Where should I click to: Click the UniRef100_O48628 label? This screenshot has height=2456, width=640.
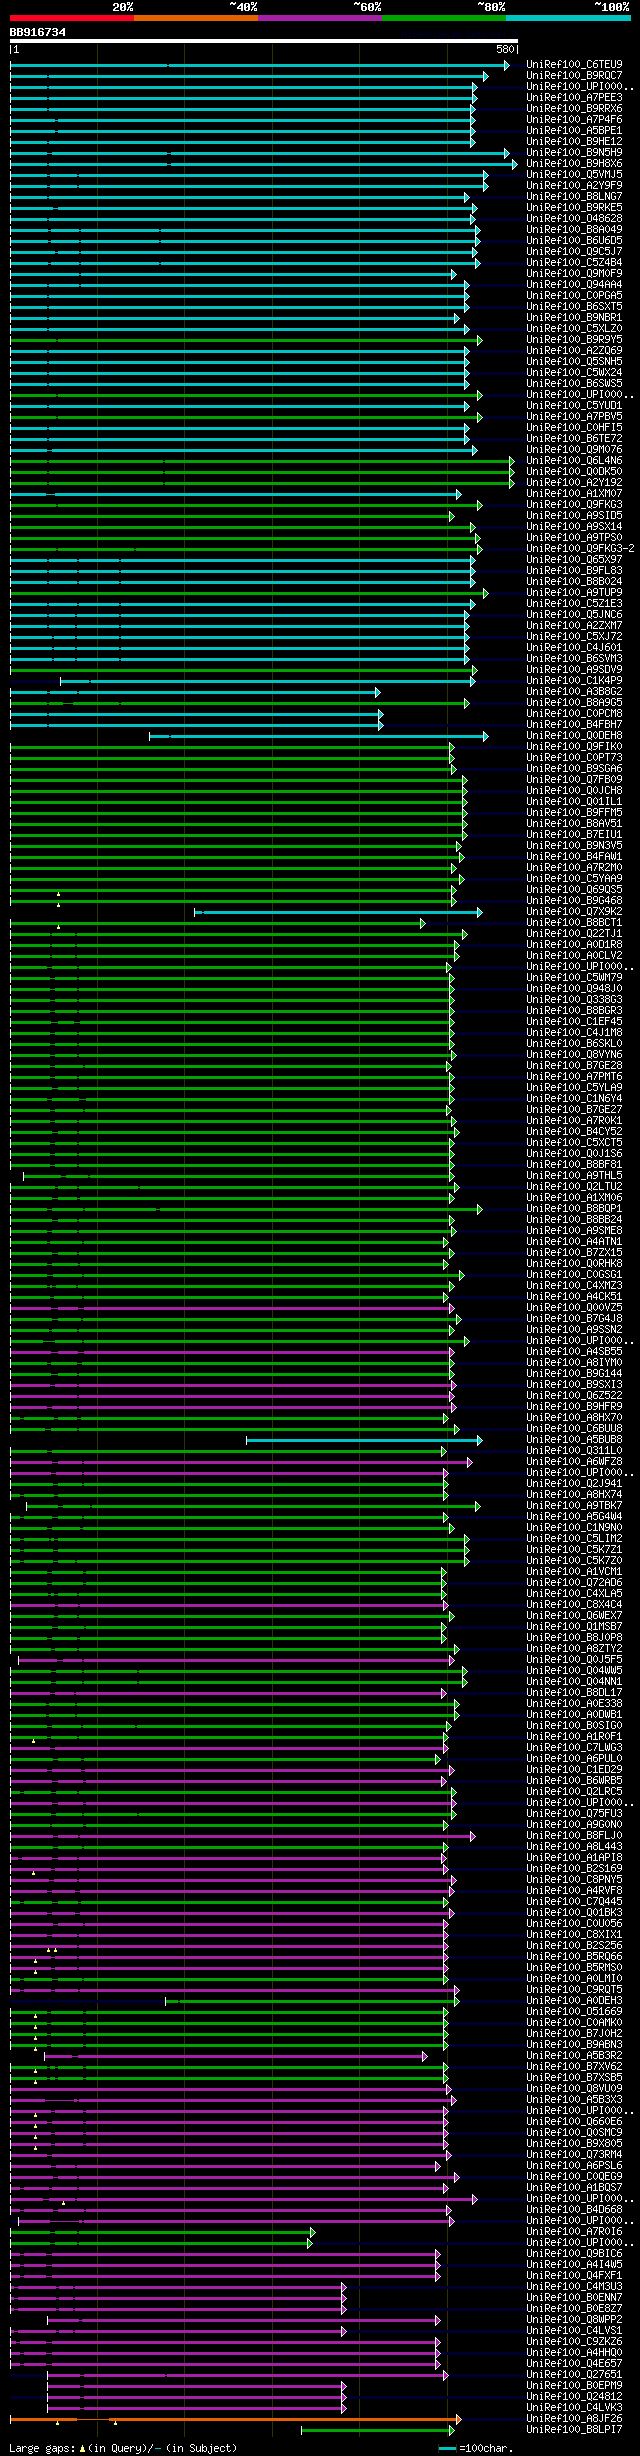[574, 218]
